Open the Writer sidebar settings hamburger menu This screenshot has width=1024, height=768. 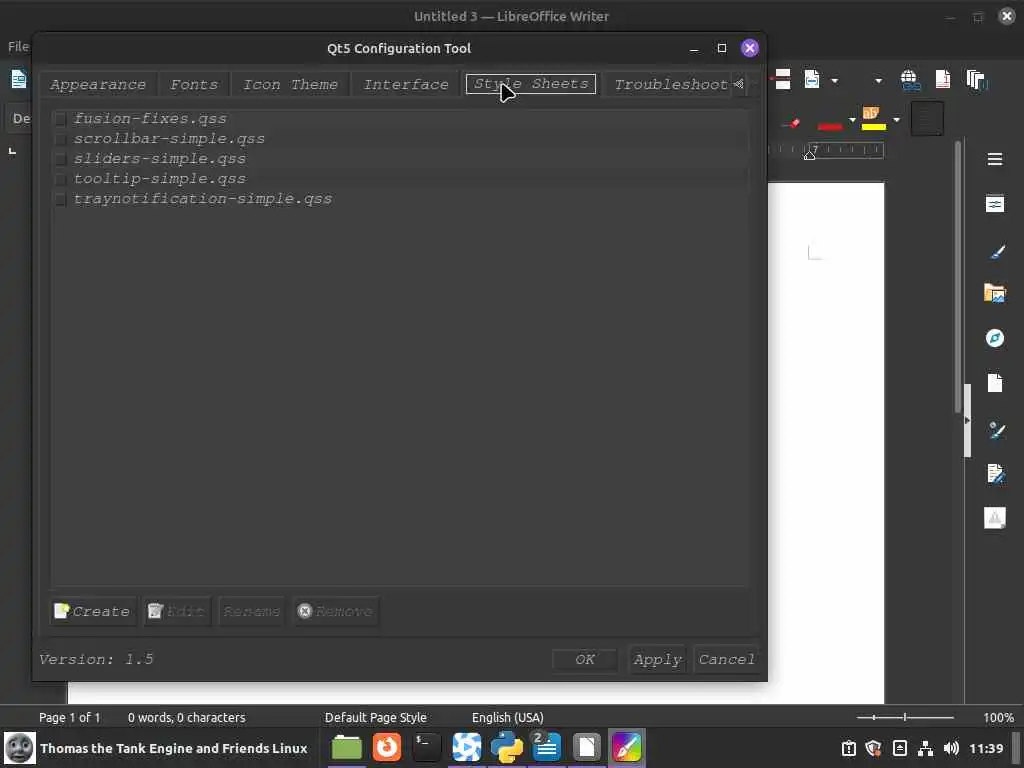[x=995, y=159]
